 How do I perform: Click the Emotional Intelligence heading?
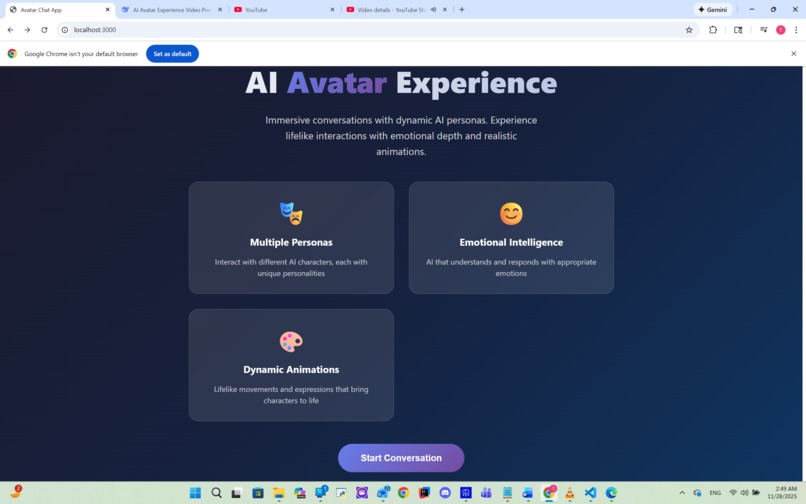coord(511,242)
